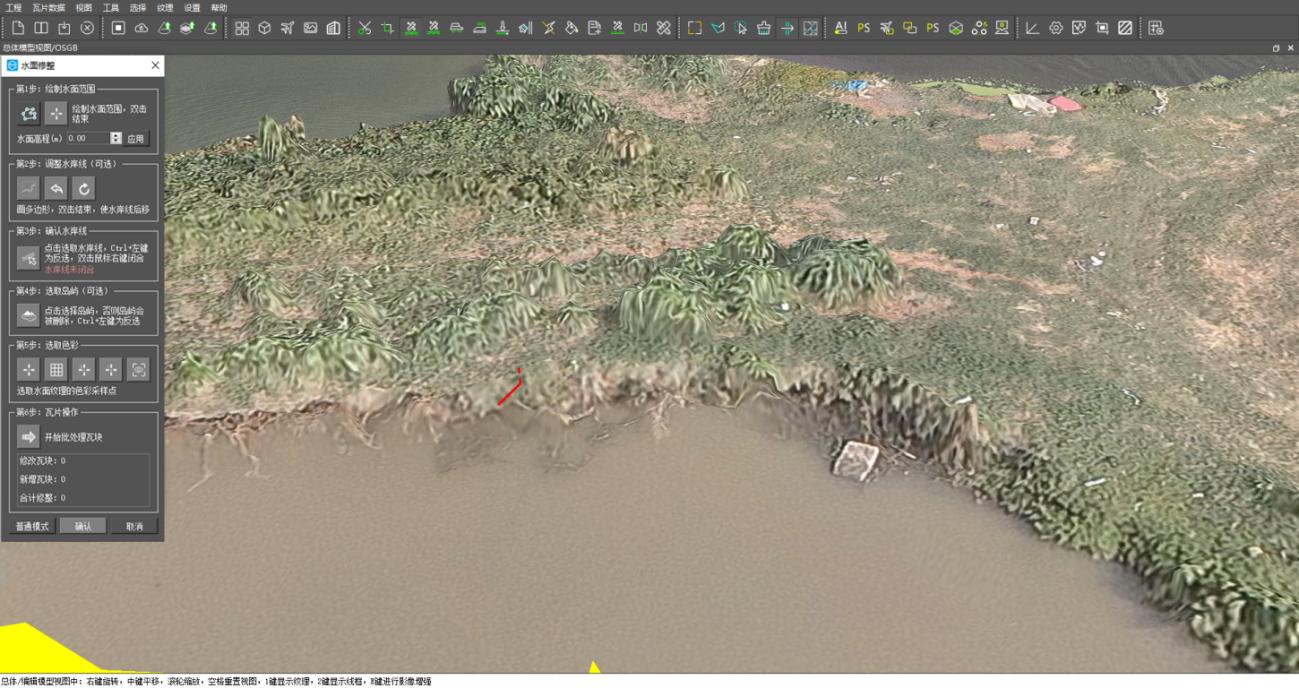Click the 水面高程 value input field
The image size is (1299, 688).
click(87, 138)
